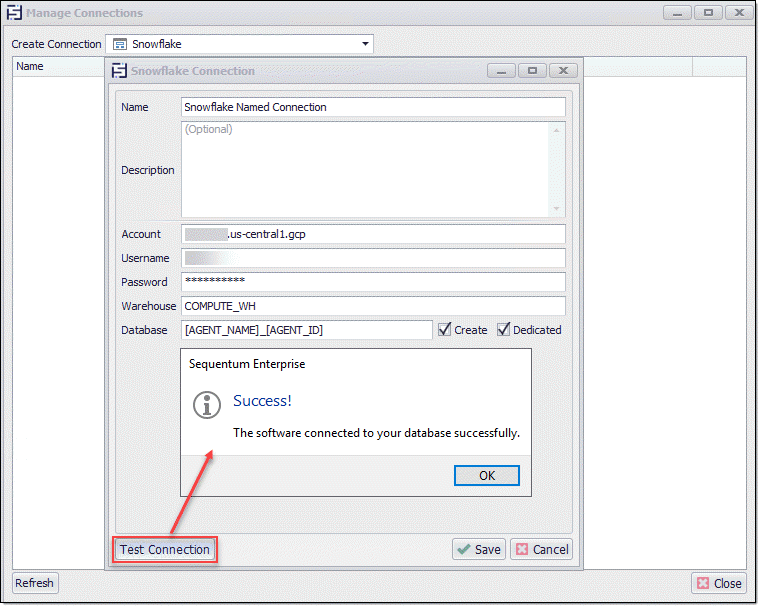Click the Test Connection button

tap(165, 549)
